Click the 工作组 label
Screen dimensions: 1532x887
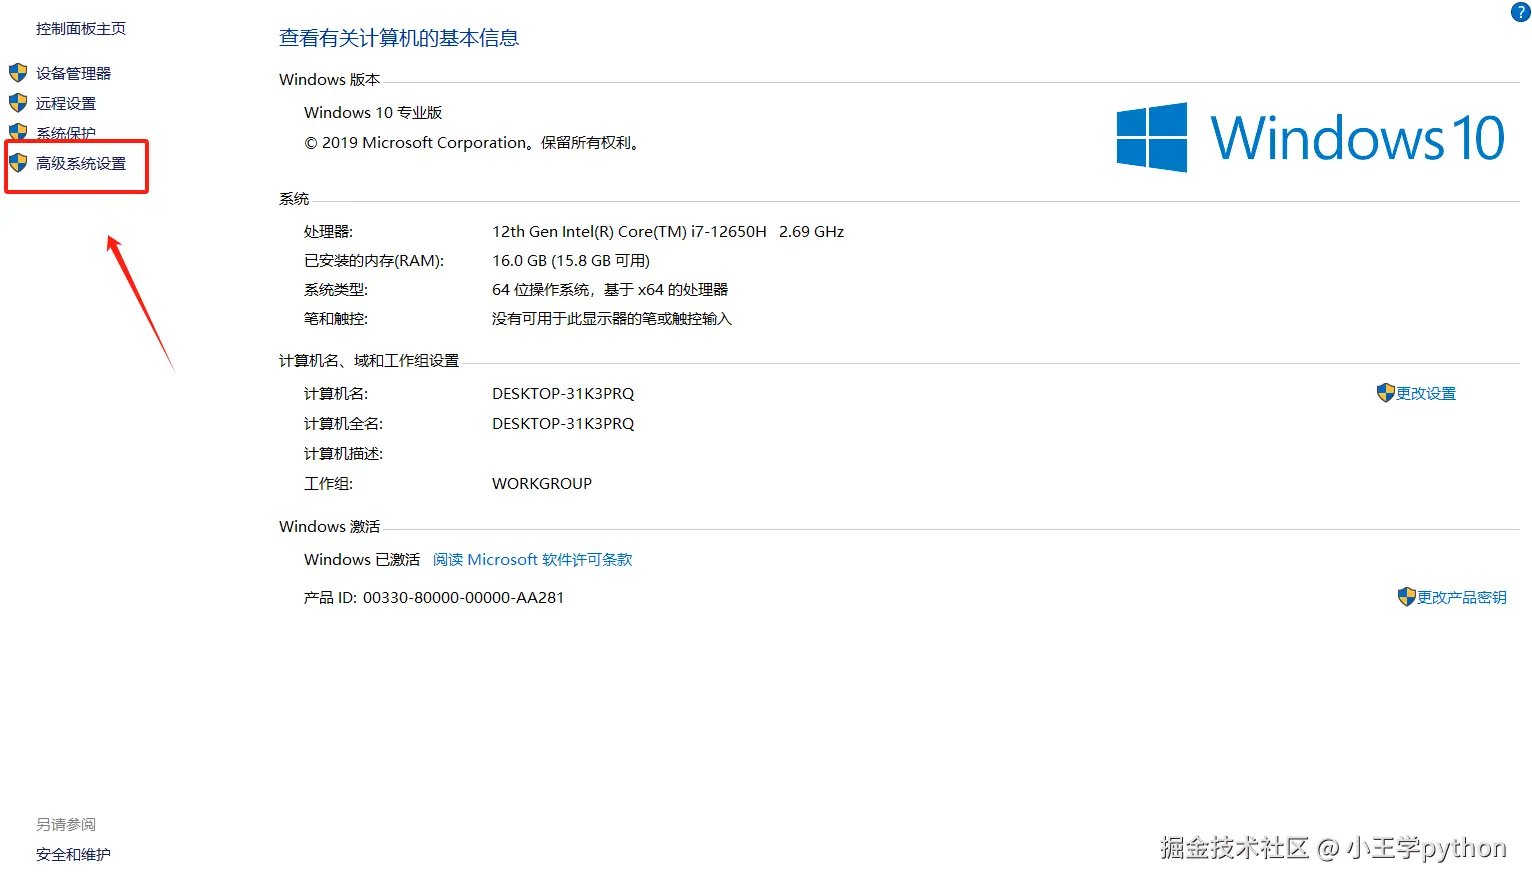pyautogui.click(x=328, y=483)
